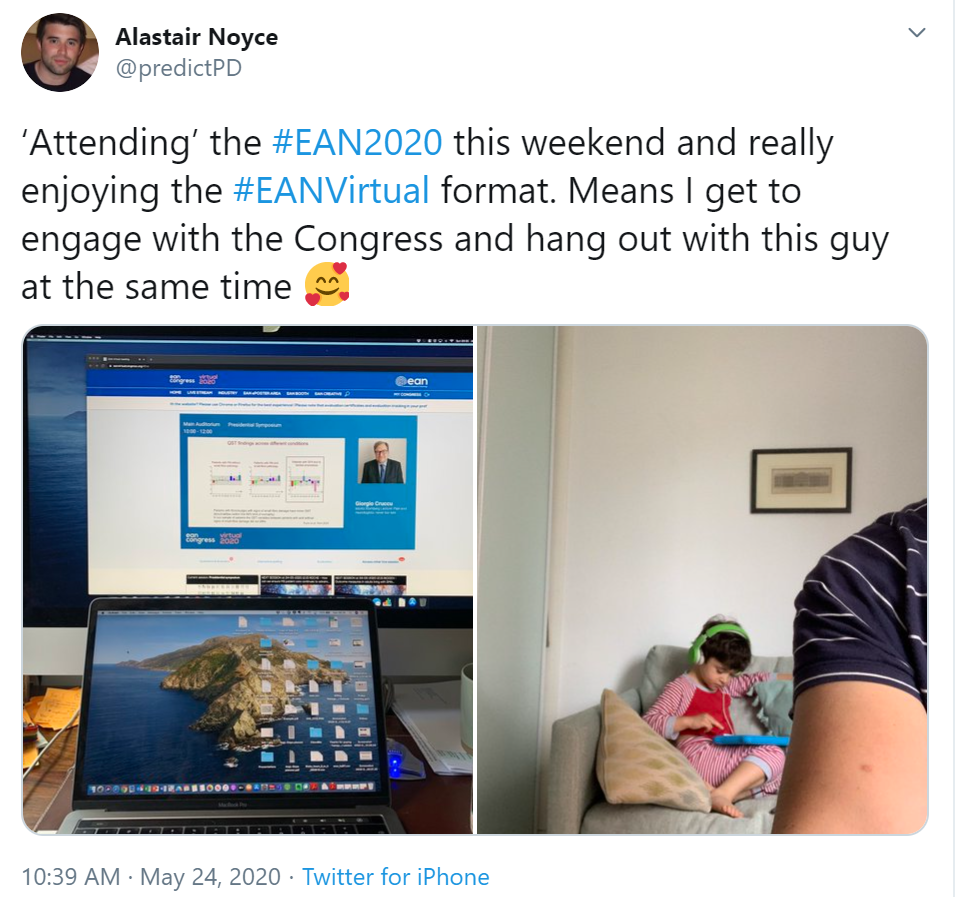This screenshot has height=897, width=957.
Task: Open the #EAN2020 hashtag
Action: click(357, 142)
